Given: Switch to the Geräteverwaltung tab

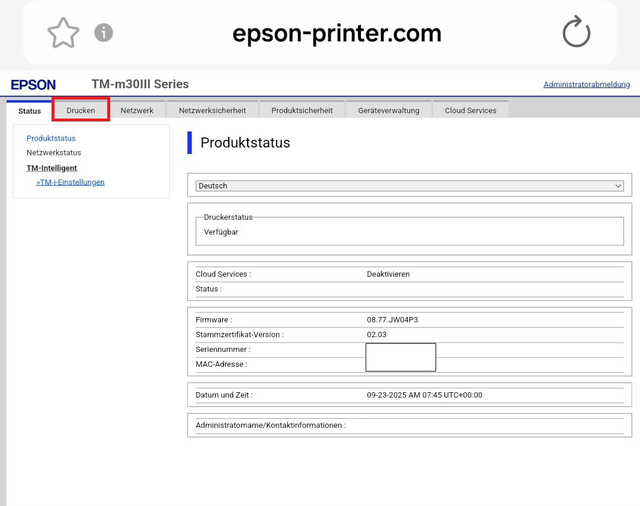Looking at the screenshot, I should pyautogui.click(x=389, y=110).
